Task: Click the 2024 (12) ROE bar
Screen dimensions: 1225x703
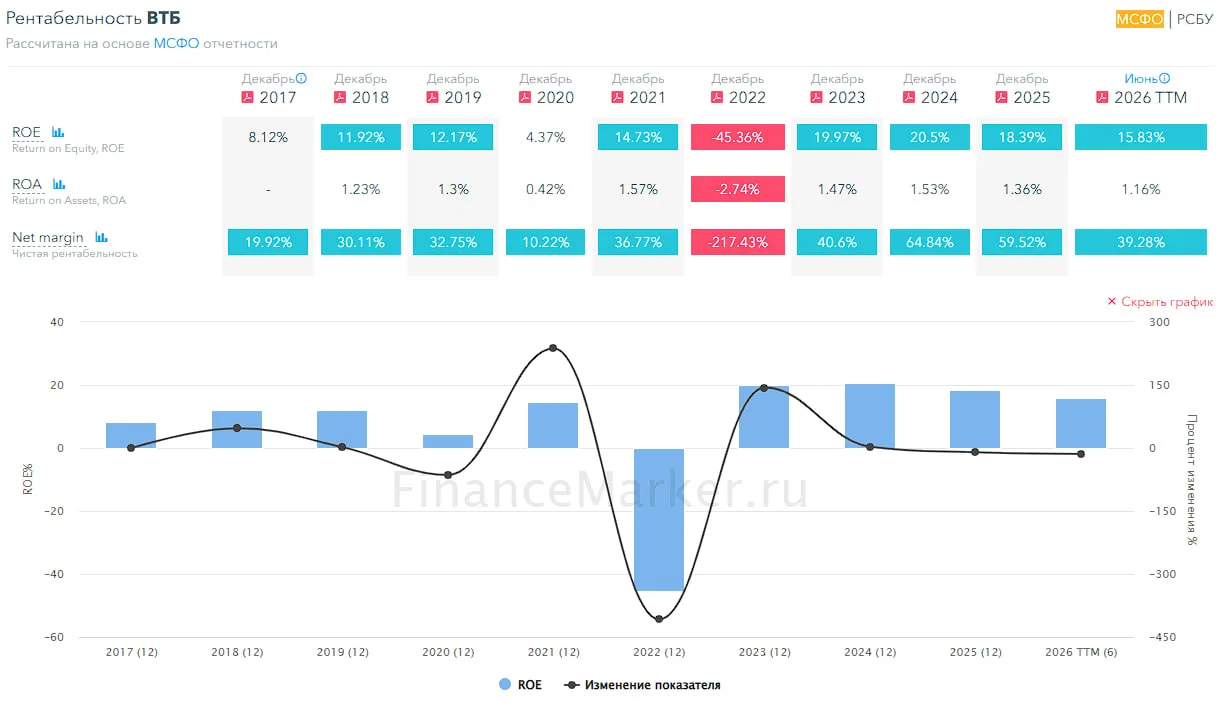Action: (870, 416)
